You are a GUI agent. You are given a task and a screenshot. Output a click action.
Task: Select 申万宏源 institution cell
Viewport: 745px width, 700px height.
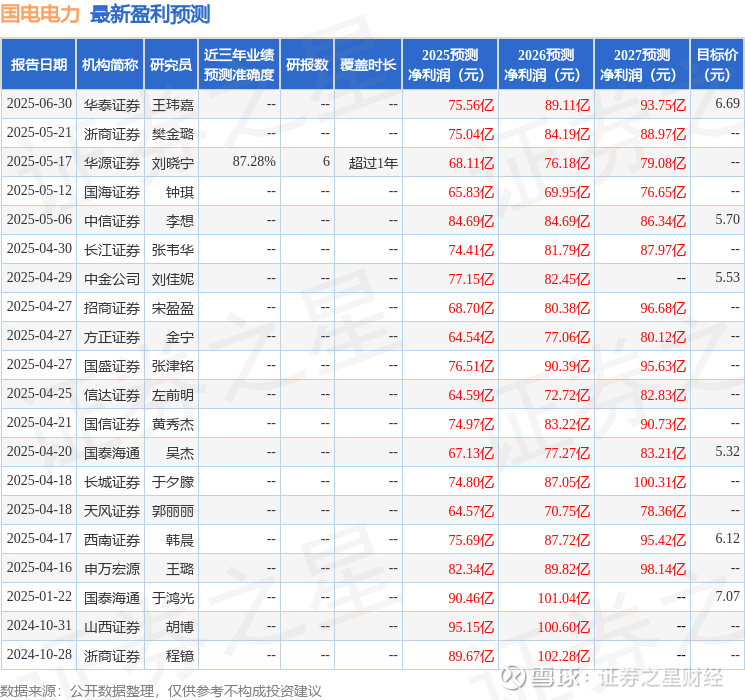[x=112, y=569]
